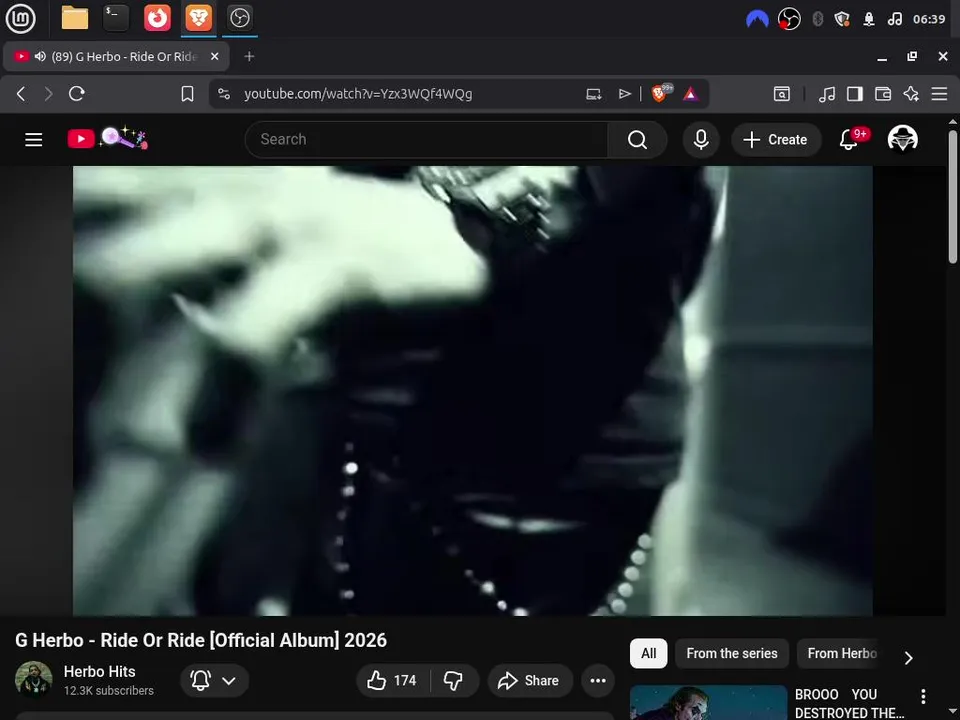Open YouTube notifications bell
960x720 pixels.
pos(850,140)
